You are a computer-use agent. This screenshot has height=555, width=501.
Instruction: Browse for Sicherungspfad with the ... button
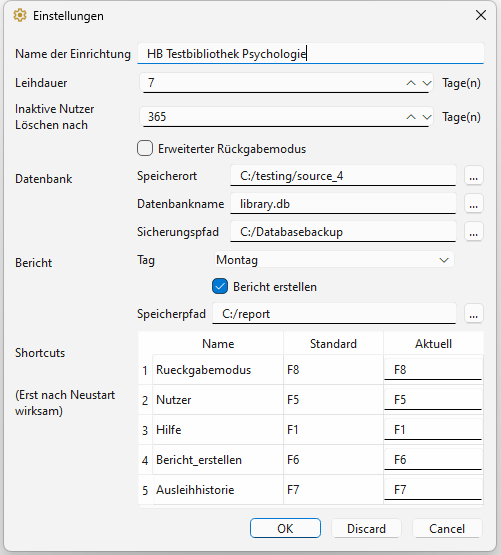tap(474, 232)
